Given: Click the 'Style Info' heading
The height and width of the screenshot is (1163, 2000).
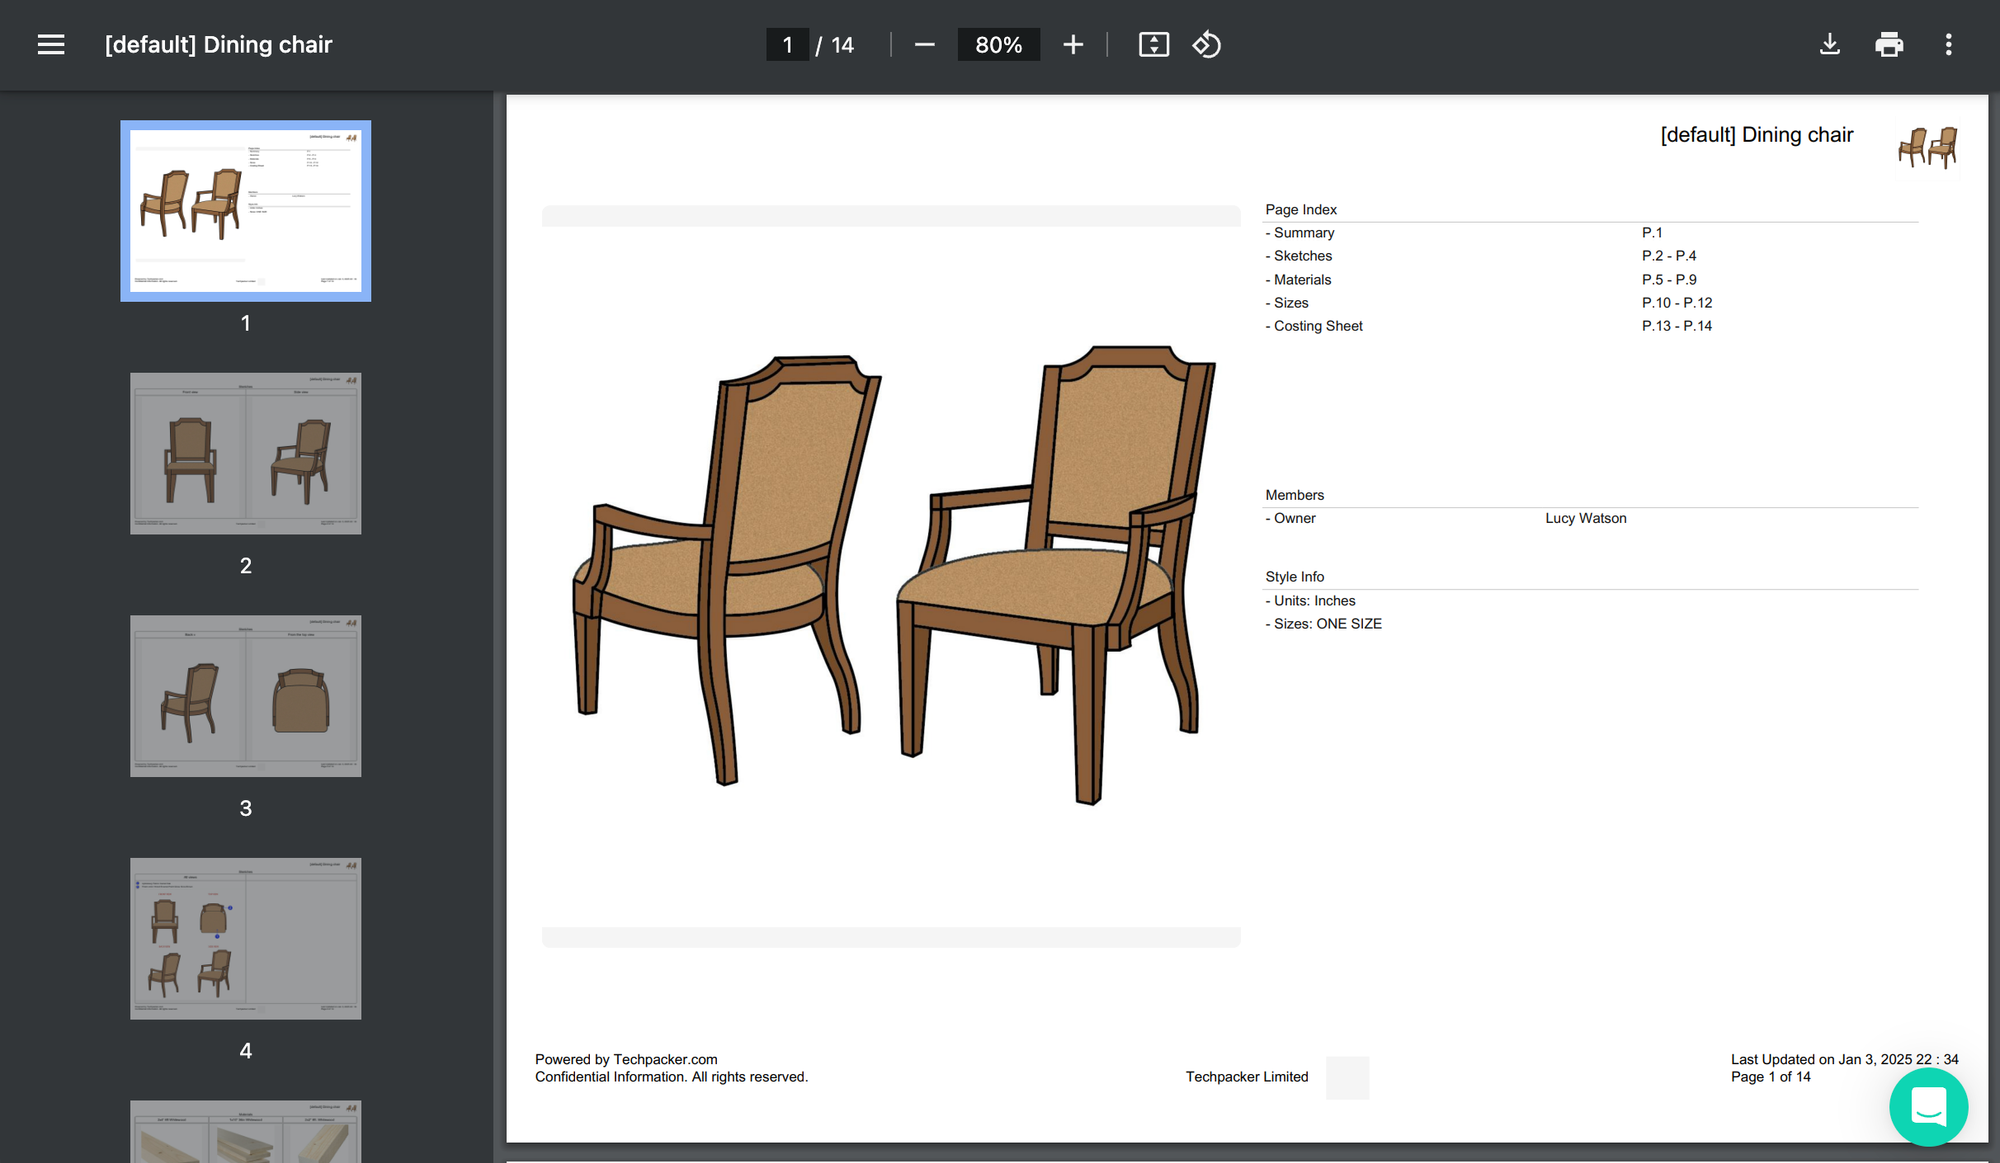Looking at the screenshot, I should (x=1294, y=577).
